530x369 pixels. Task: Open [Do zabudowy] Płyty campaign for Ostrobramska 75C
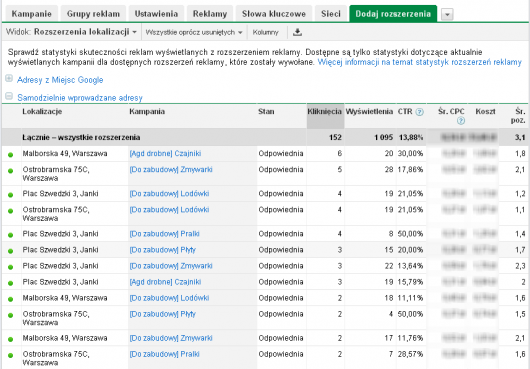pos(163,314)
